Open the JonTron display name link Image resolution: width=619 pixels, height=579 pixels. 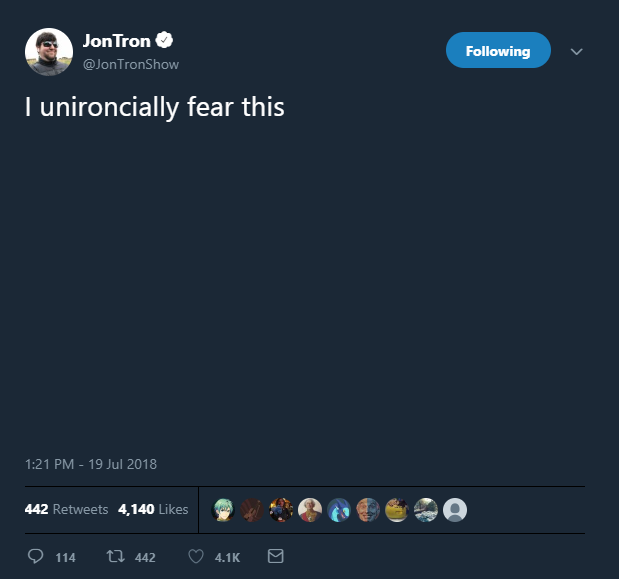(x=117, y=41)
